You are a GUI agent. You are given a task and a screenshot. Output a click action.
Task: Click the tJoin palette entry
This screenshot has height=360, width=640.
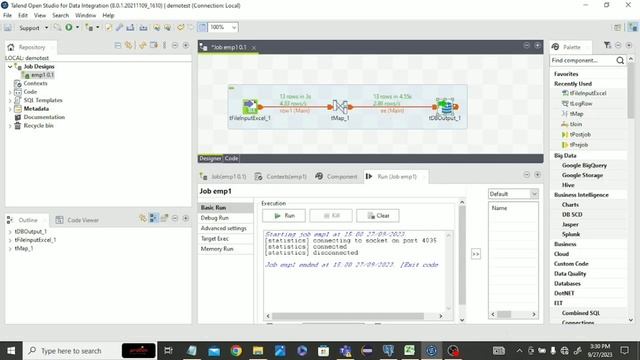(572, 124)
